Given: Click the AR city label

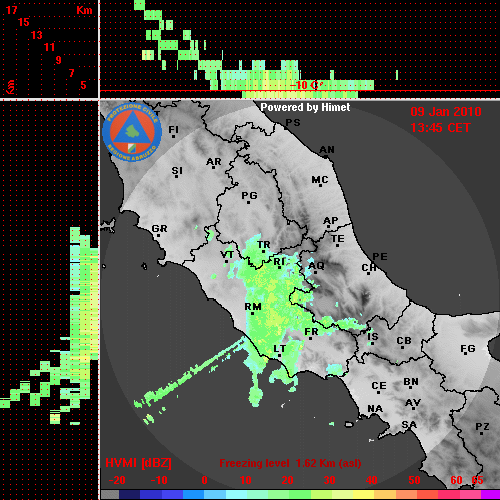Looking at the screenshot, I should tap(214, 163).
